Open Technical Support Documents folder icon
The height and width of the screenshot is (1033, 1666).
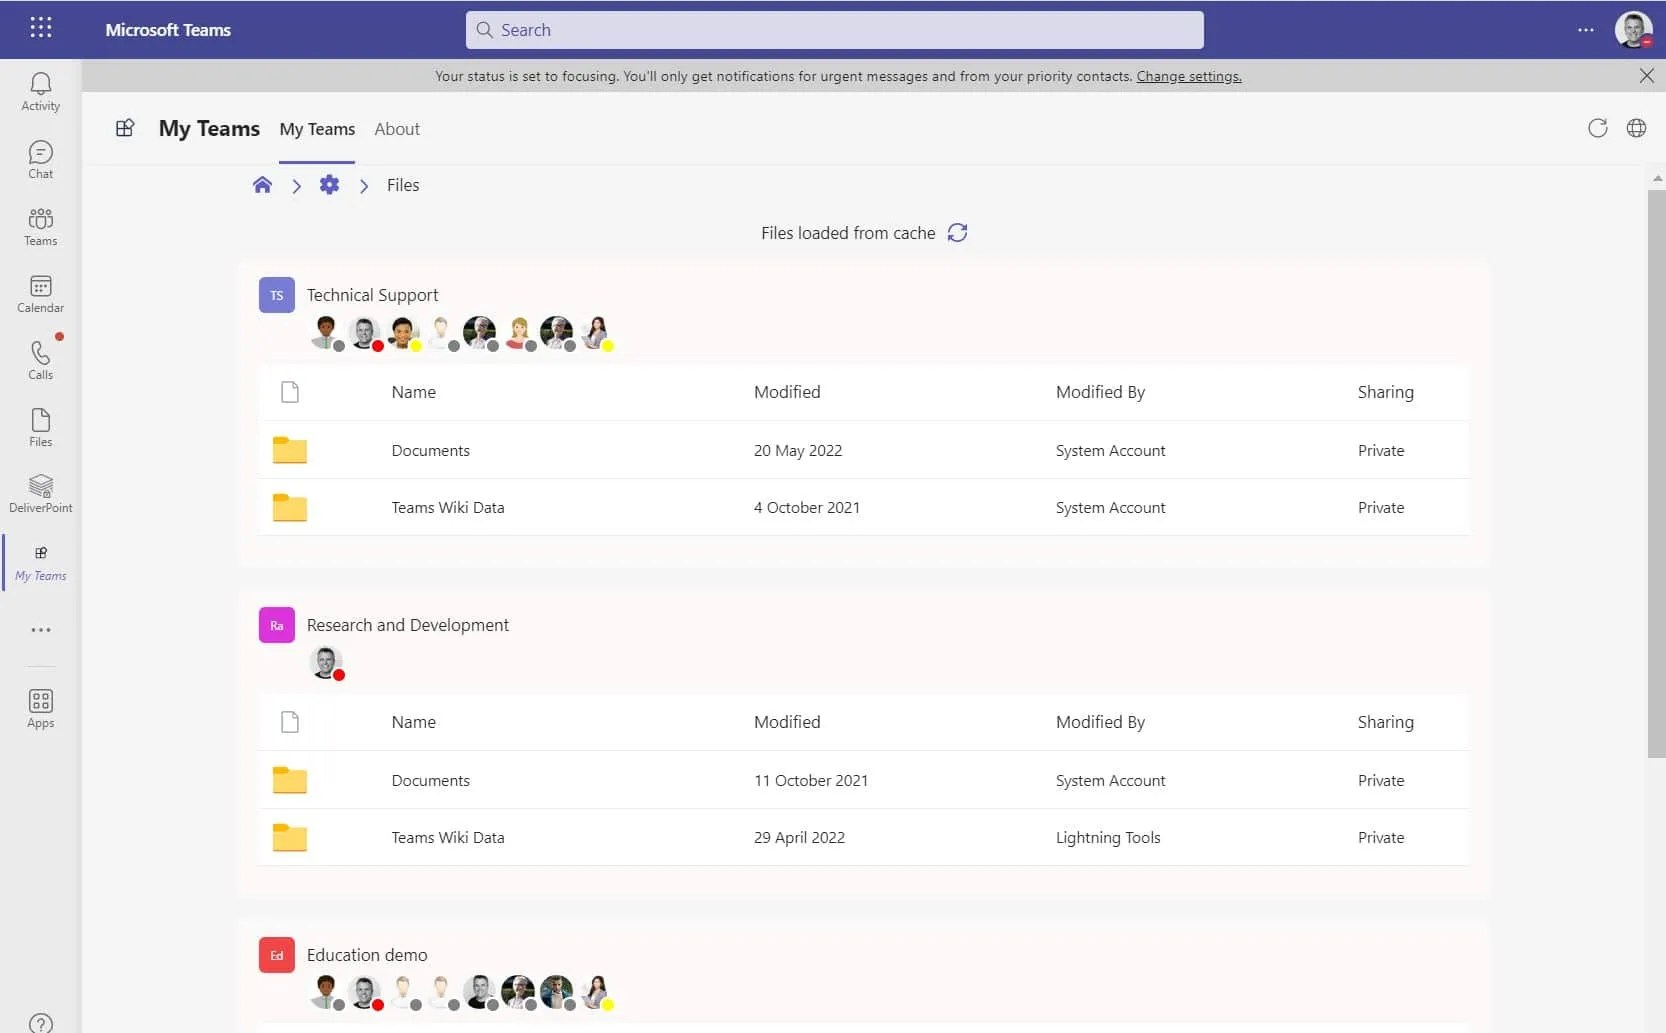(x=290, y=450)
